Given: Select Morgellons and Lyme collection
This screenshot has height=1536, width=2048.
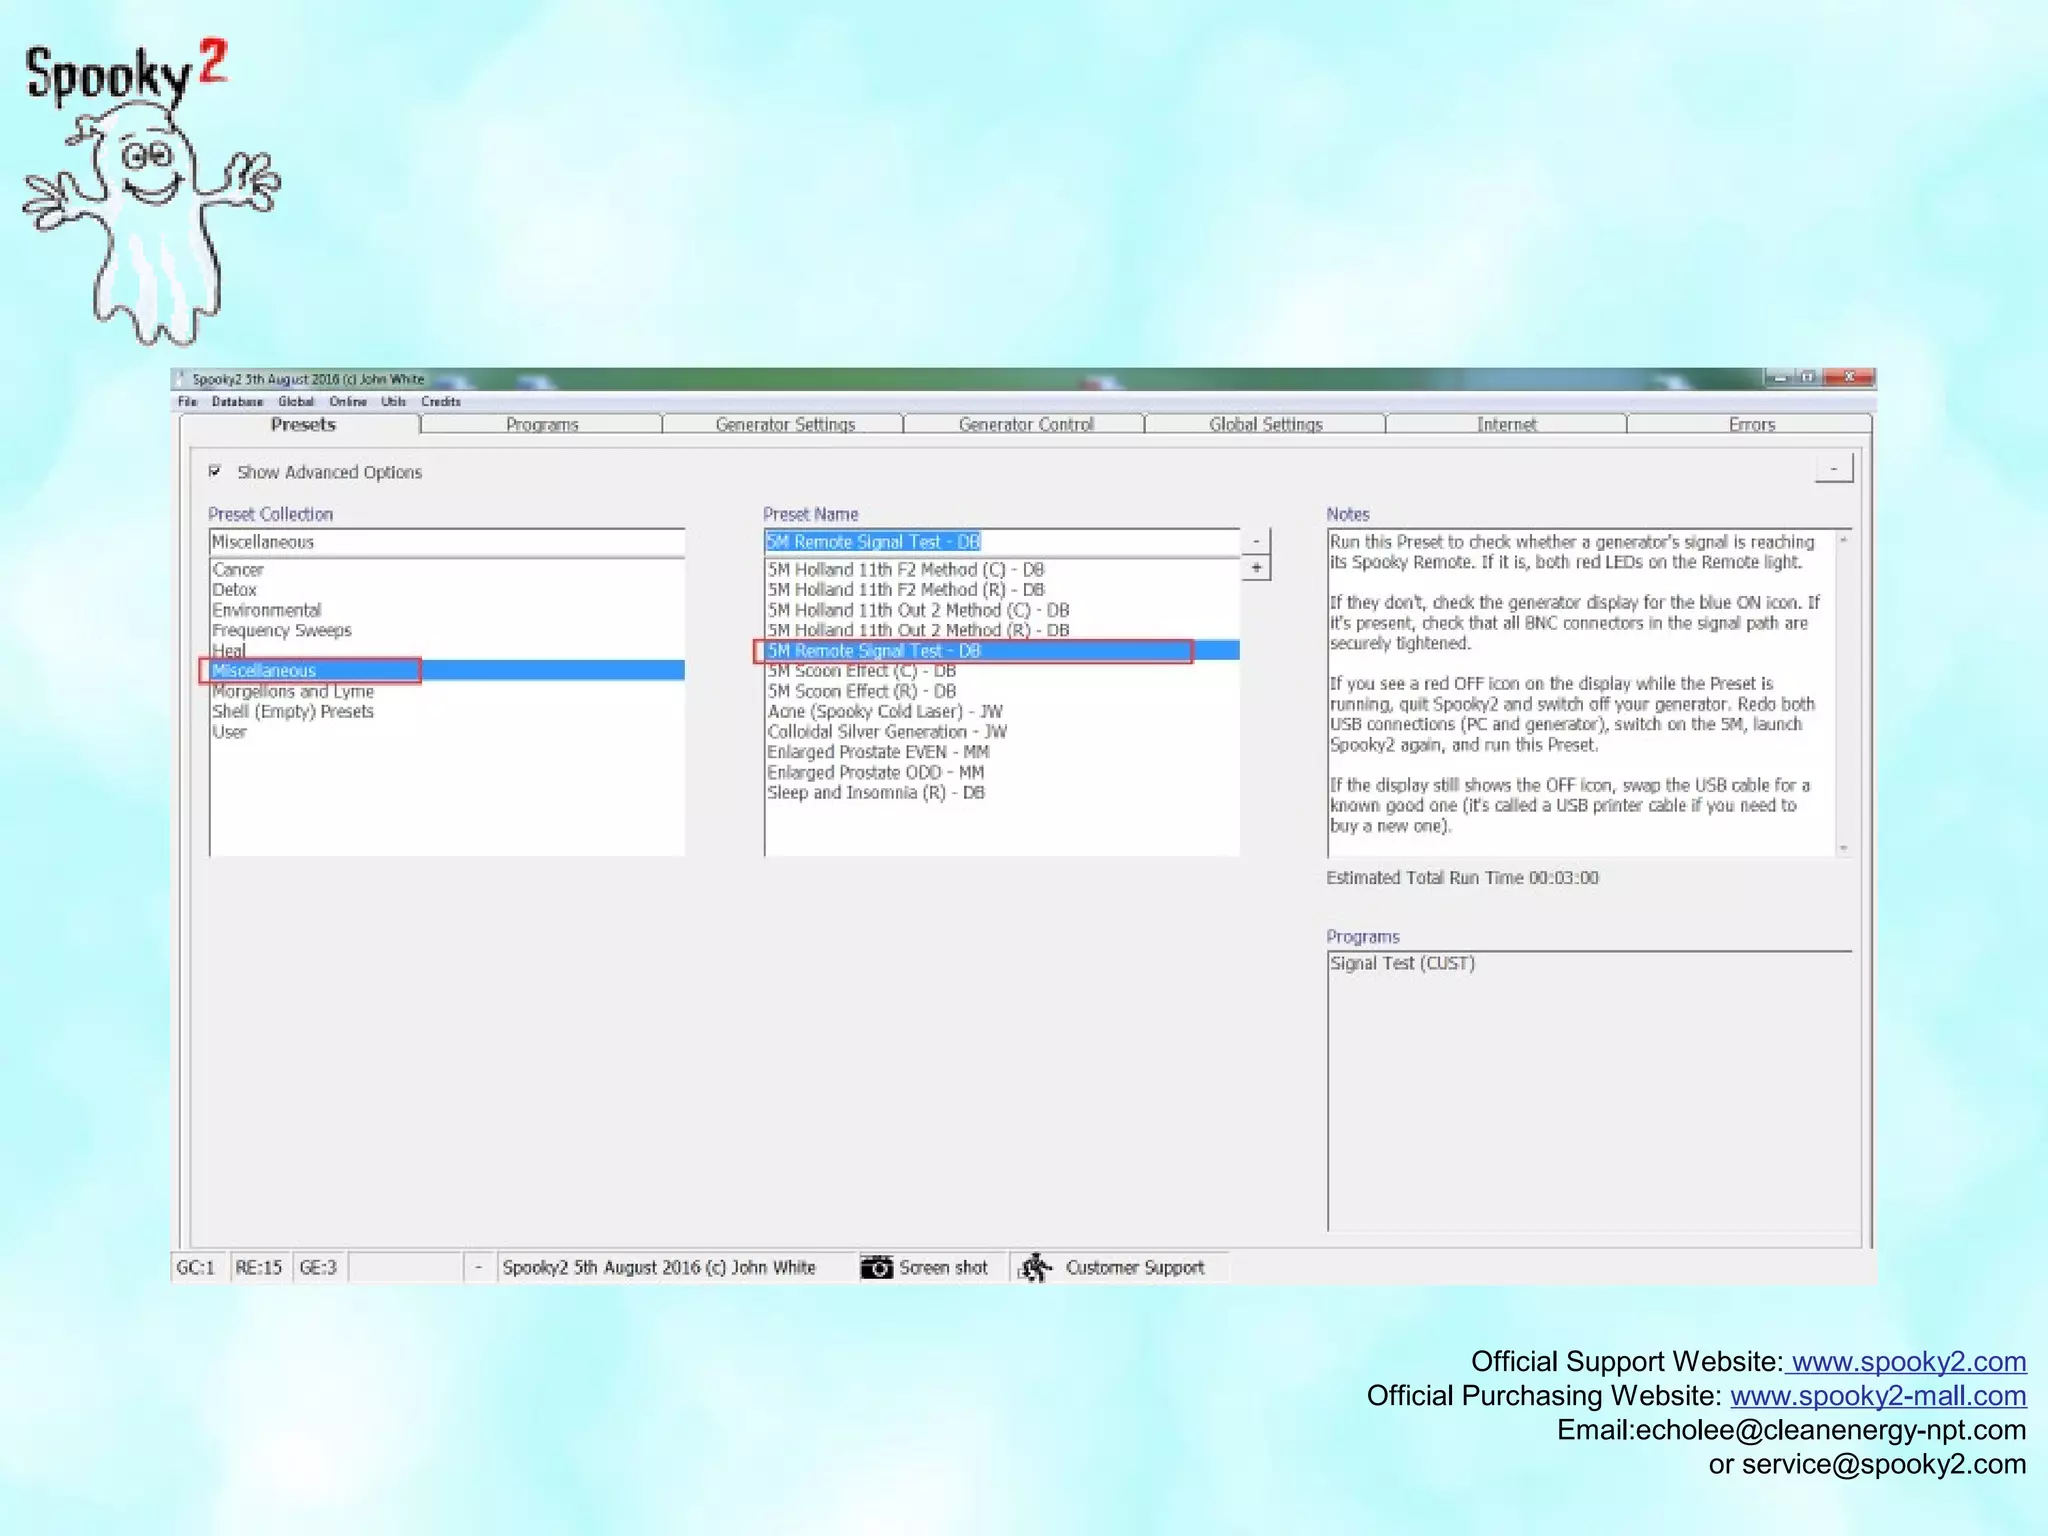Looking at the screenshot, I should 293,691.
